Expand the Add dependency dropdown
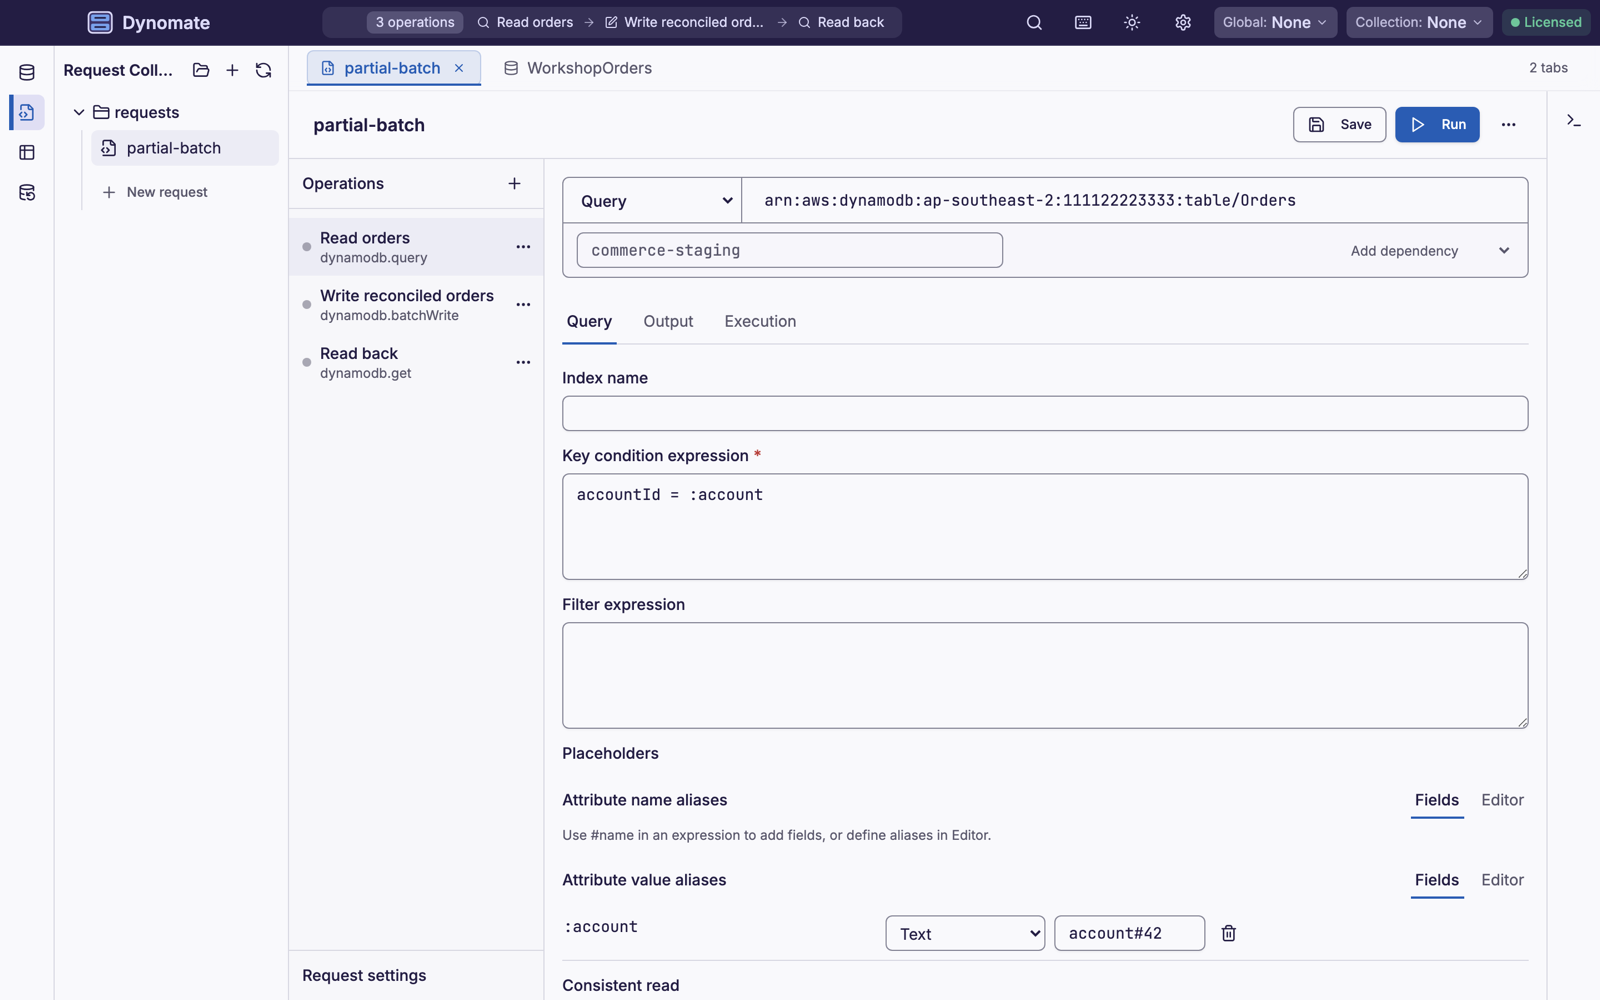The height and width of the screenshot is (1000, 1600). coord(1429,251)
